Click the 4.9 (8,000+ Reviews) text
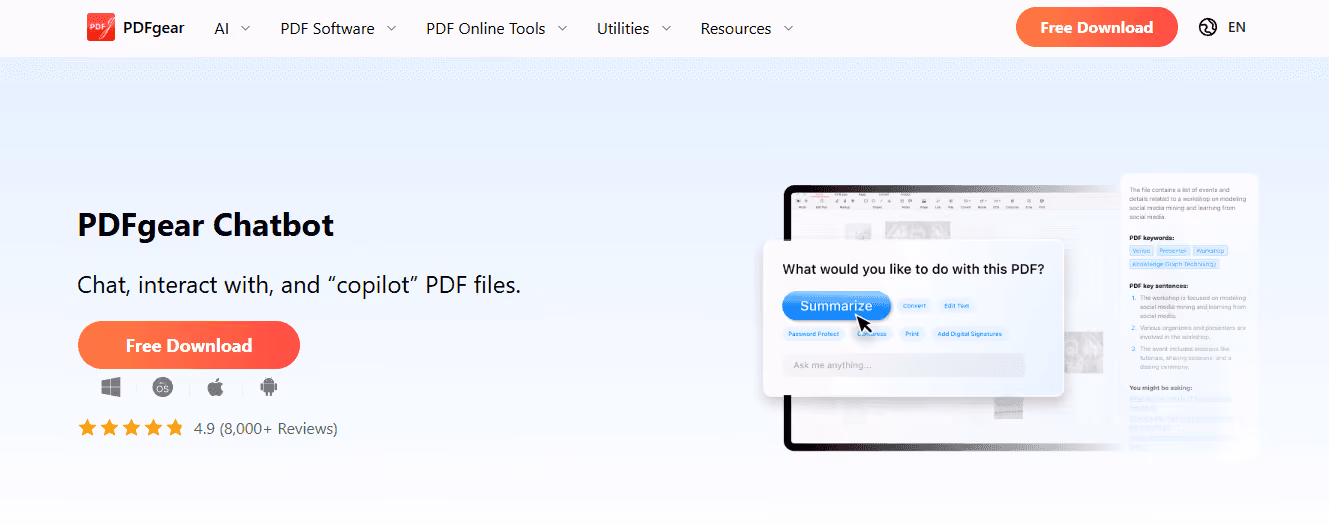Viewport: 1329px width, 525px height. coord(266,428)
